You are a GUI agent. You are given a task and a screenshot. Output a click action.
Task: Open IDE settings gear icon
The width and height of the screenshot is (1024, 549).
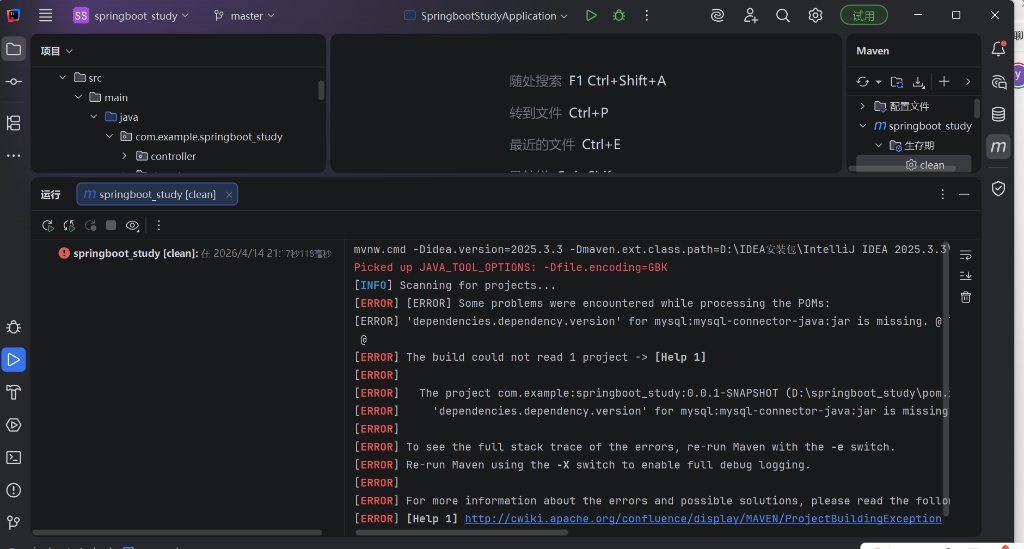coord(815,16)
